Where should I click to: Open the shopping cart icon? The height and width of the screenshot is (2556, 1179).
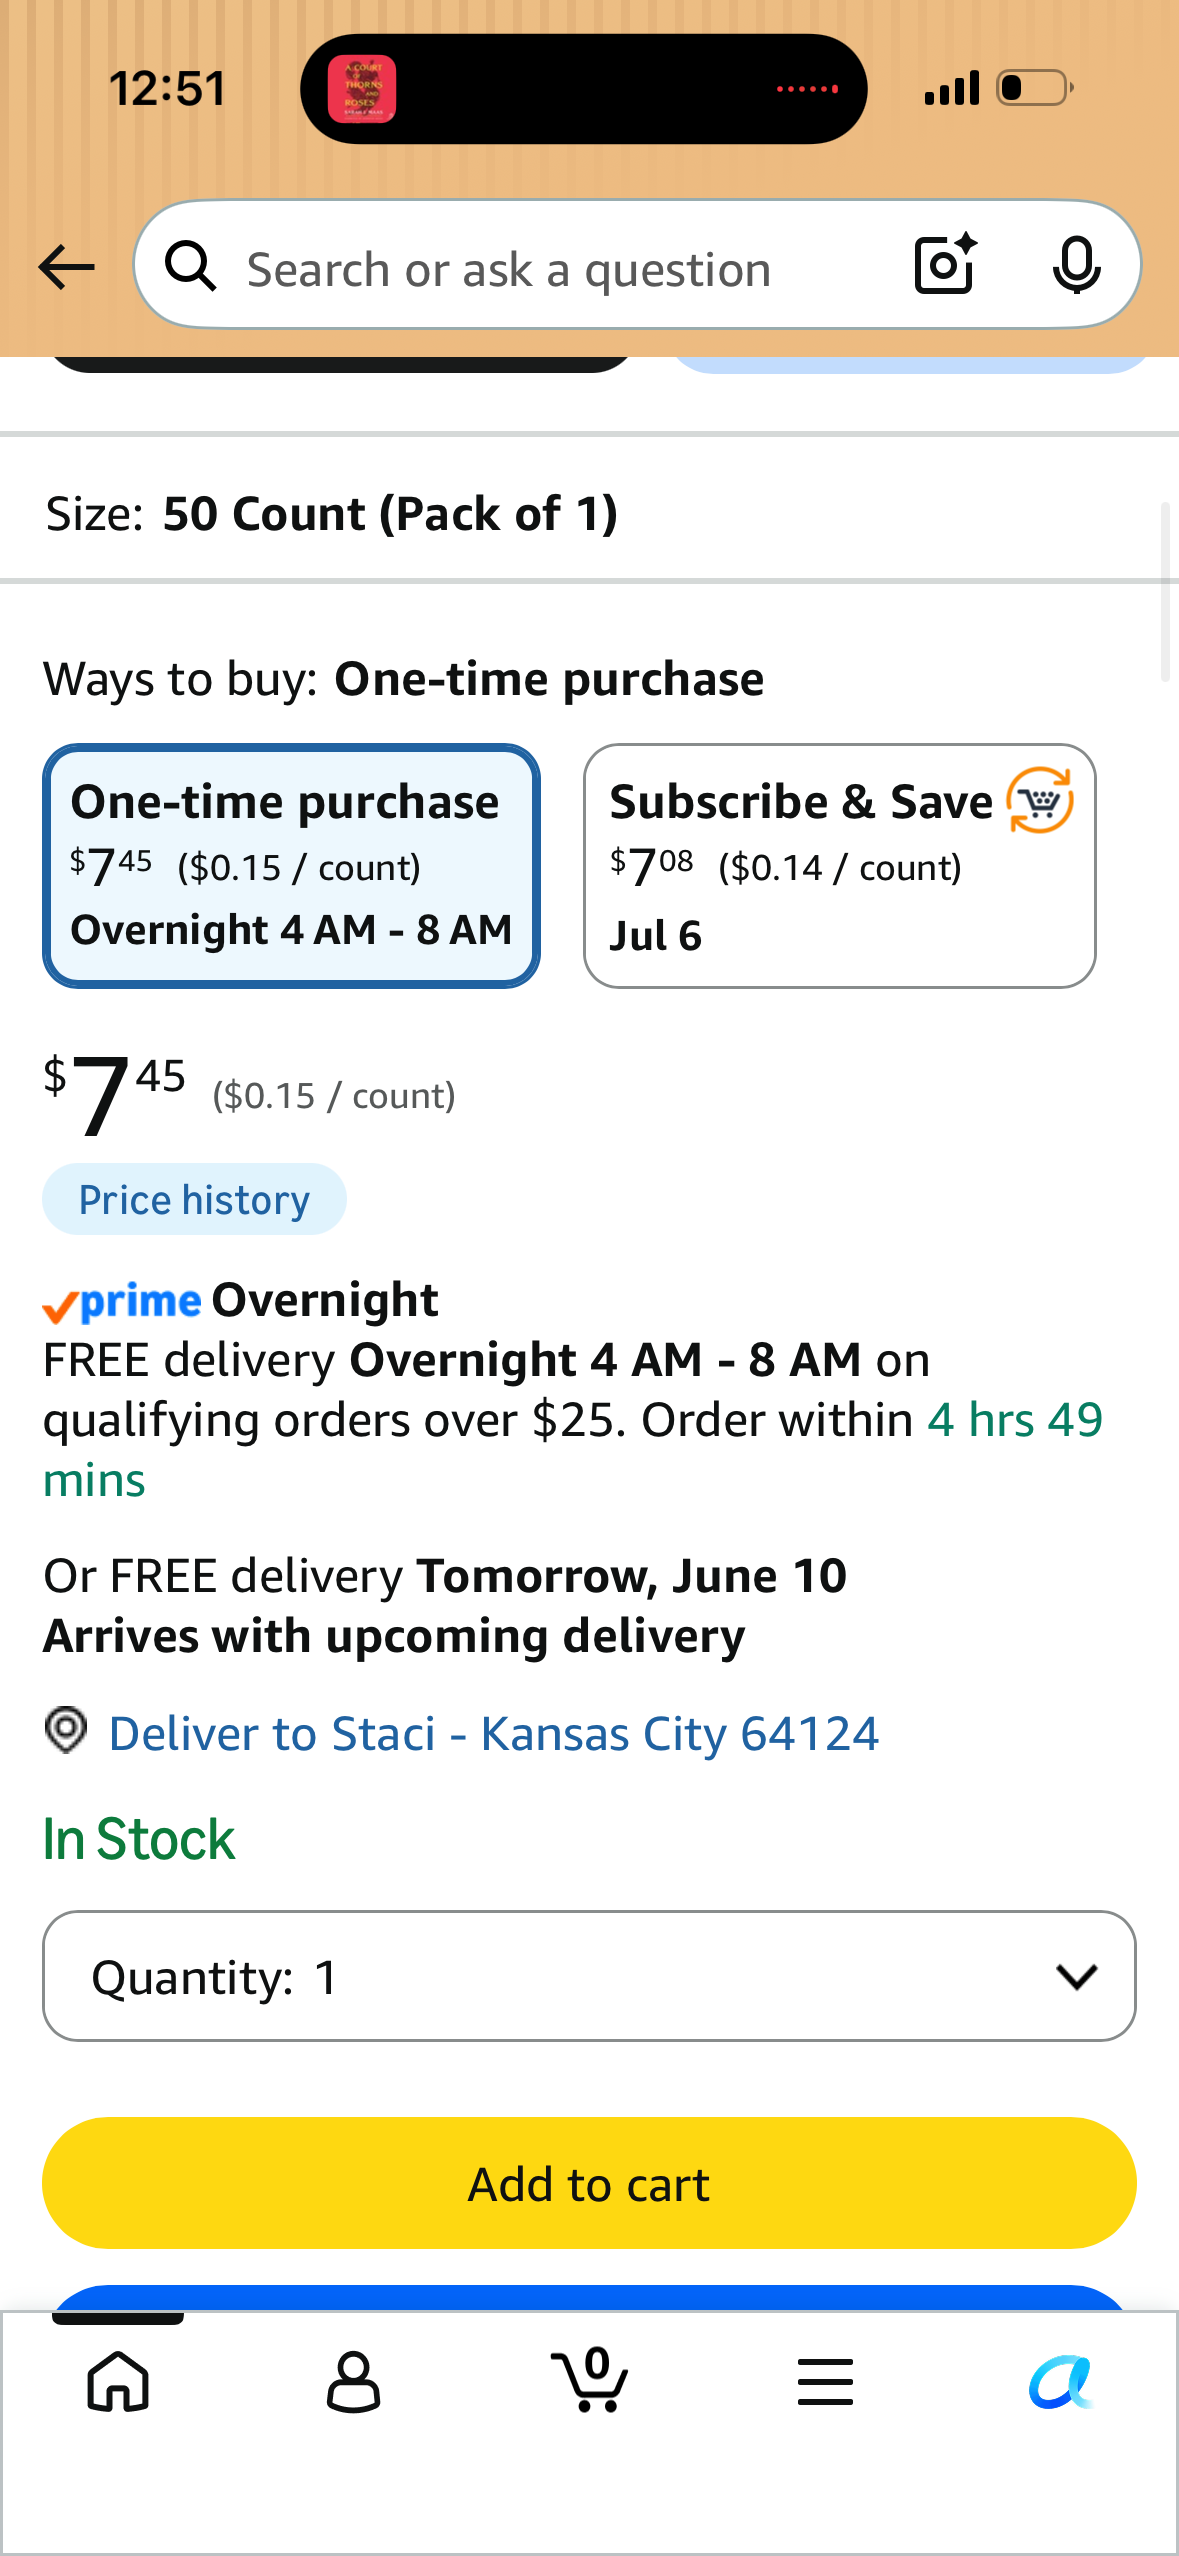[x=590, y=2380]
